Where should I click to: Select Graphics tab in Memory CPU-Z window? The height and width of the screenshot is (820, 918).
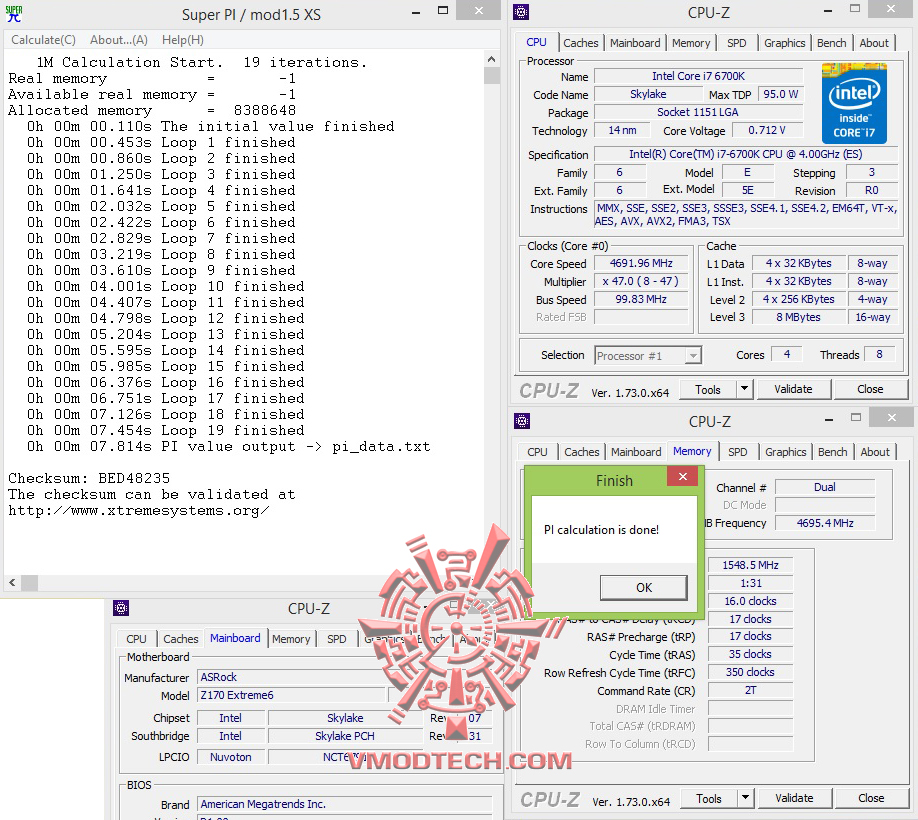786,452
